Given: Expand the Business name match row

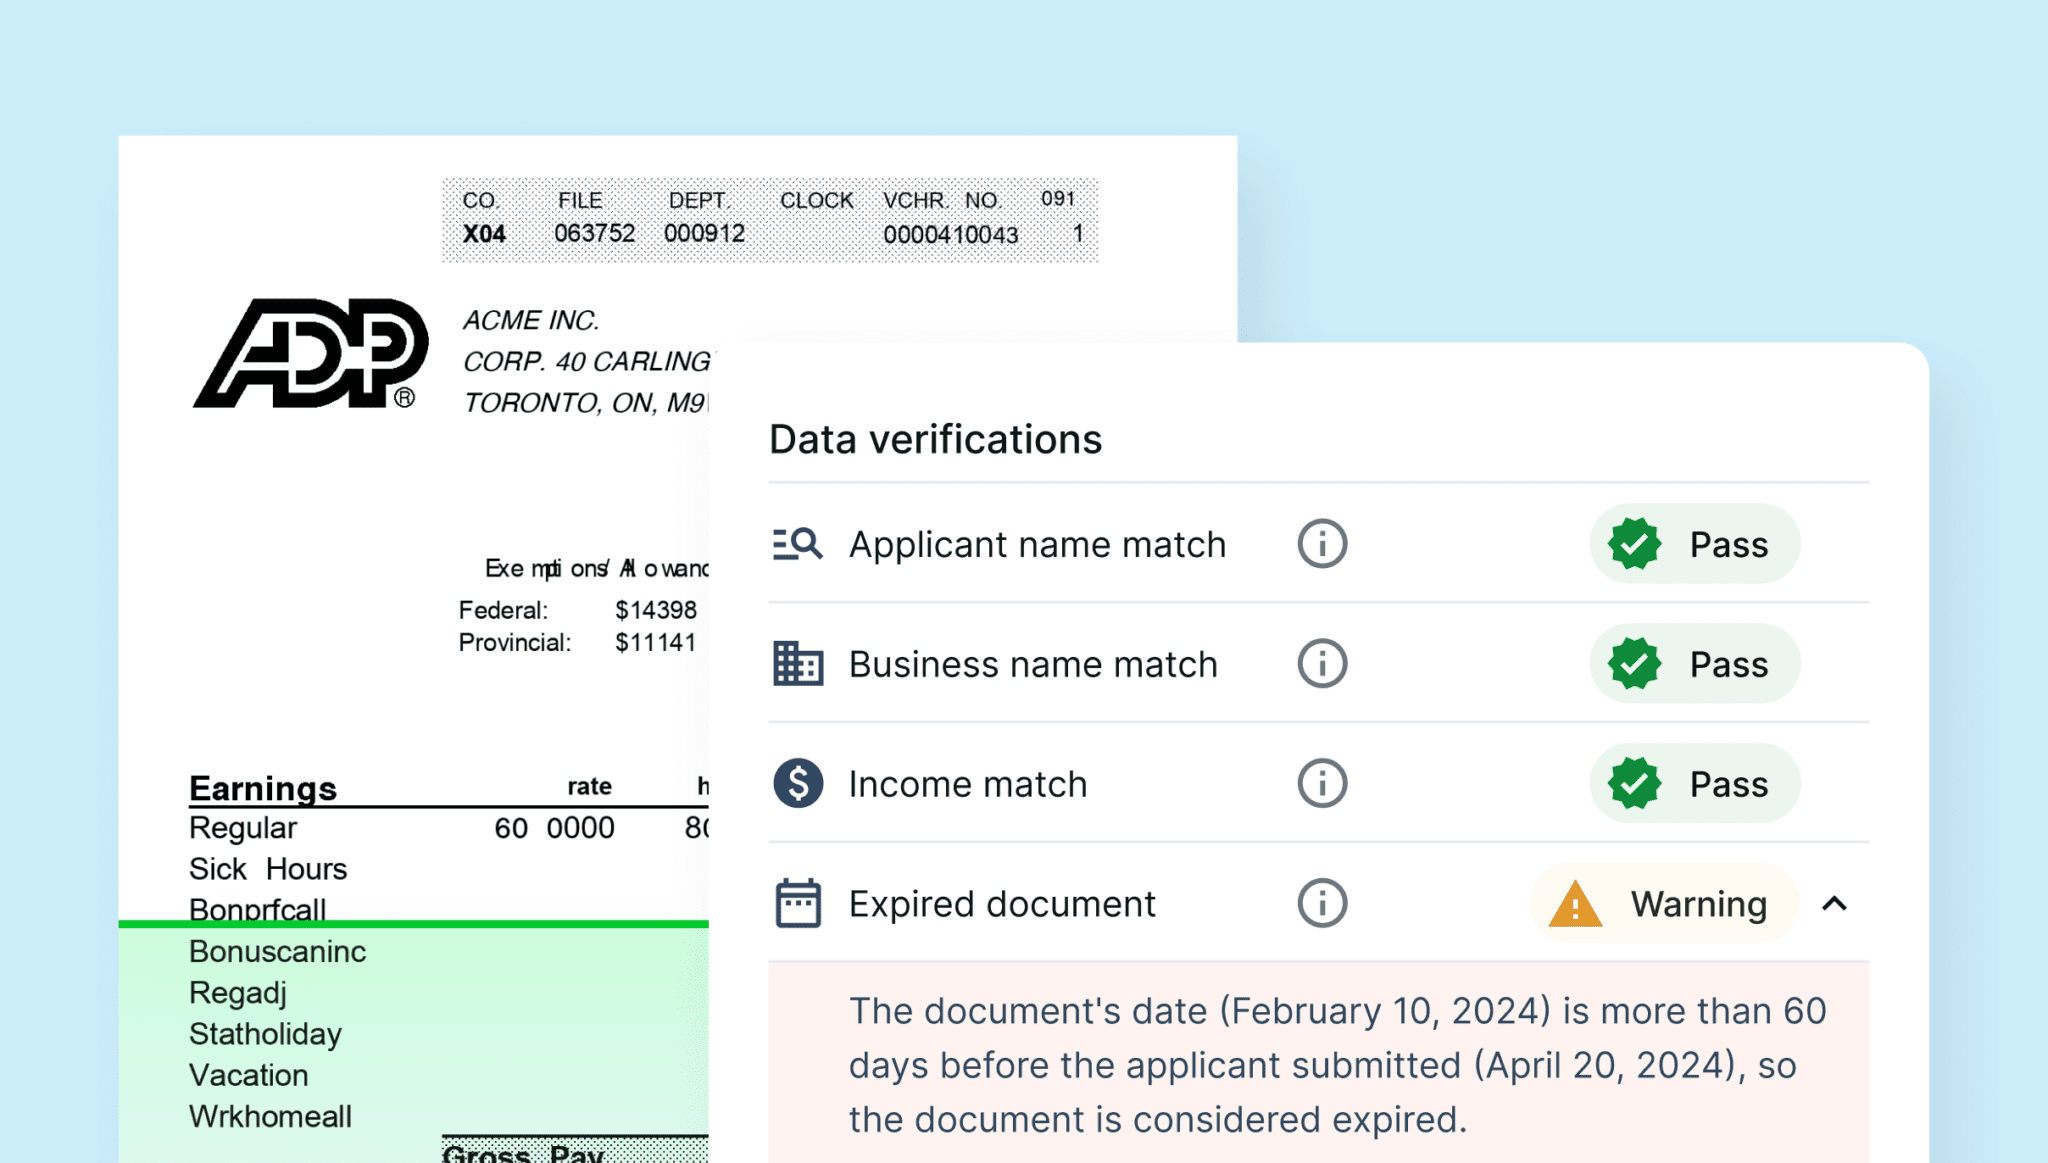Looking at the screenshot, I should pyautogui.click(x=1032, y=663).
